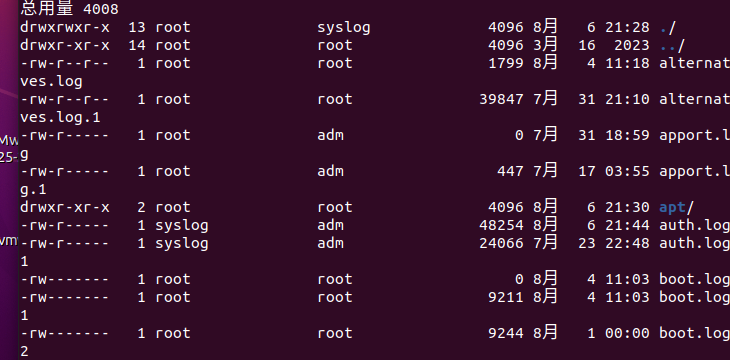Click the size value 9211
This screenshot has width=730, height=360.
pyautogui.click(x=506, y=298)
